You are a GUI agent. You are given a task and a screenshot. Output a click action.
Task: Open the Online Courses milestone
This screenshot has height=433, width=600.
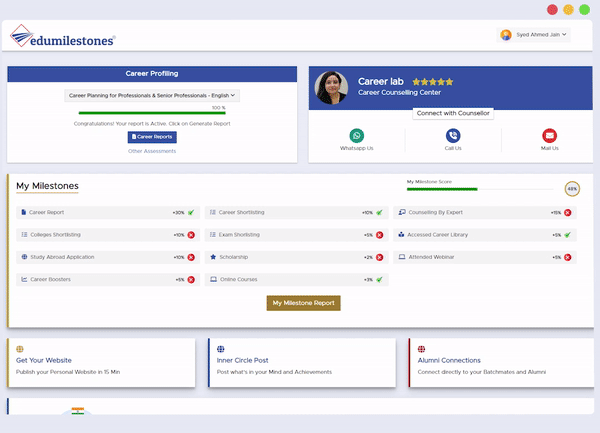[297, 280]
